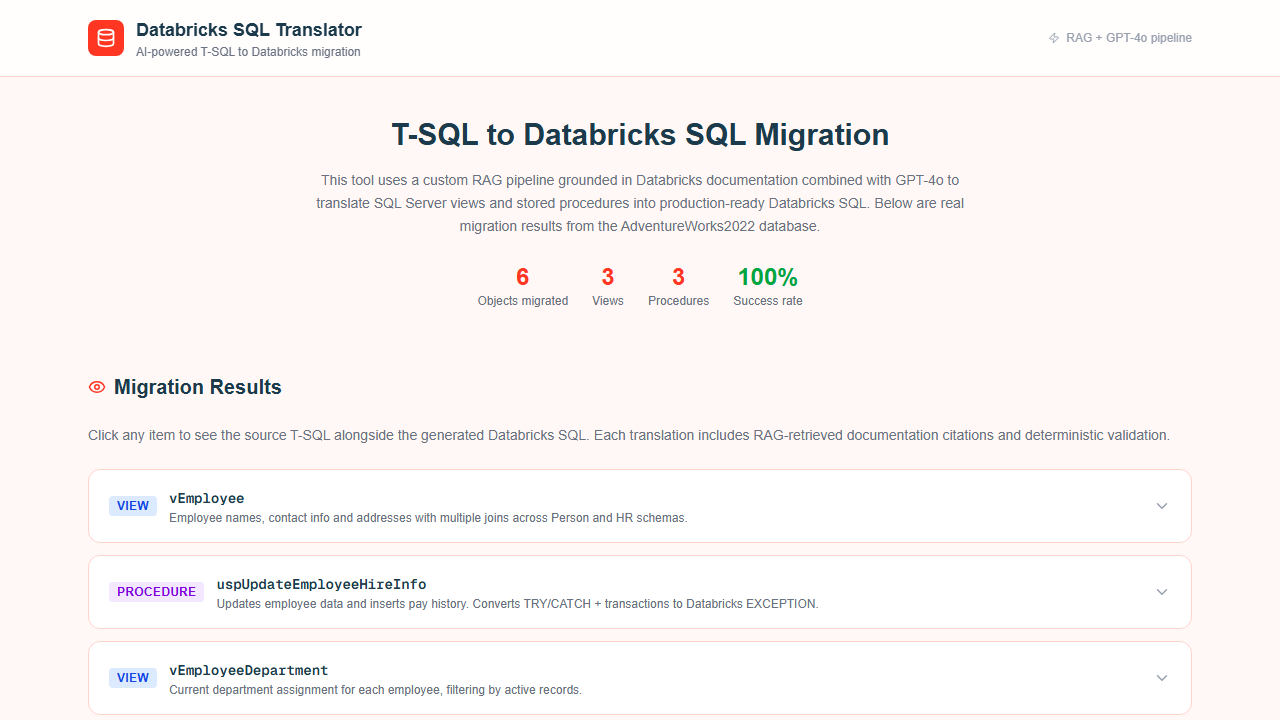This screenshot has height=720, width=1280.
Task: Click the Procedures stat label
Action: click(x=679, y=301)
